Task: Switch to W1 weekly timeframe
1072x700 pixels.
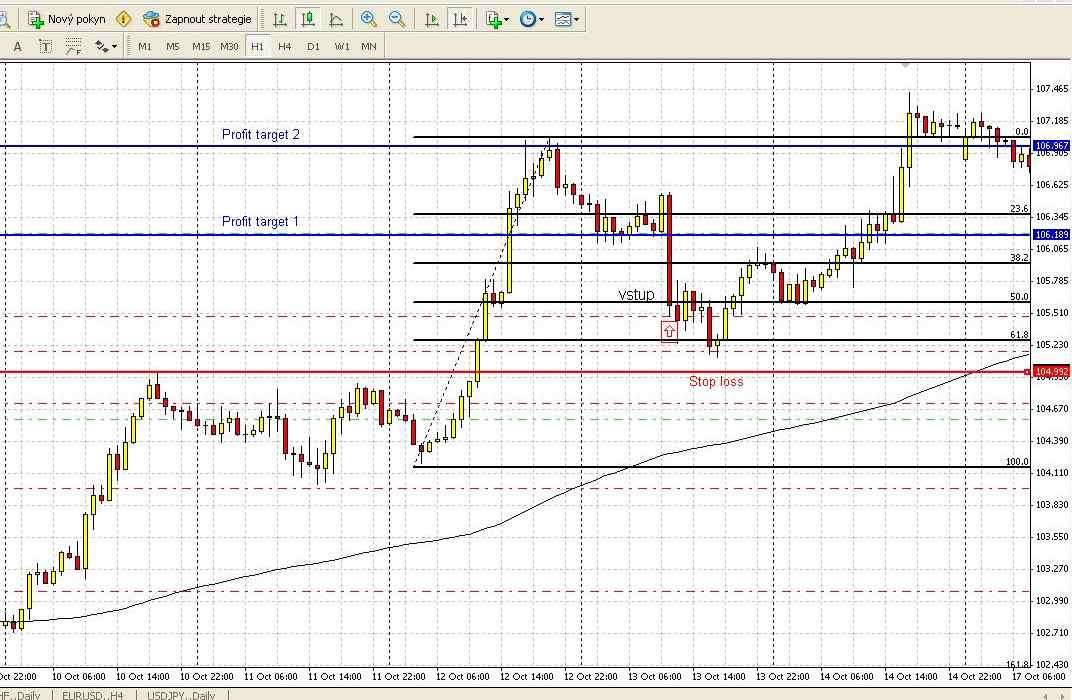Action: click(342, 46)
